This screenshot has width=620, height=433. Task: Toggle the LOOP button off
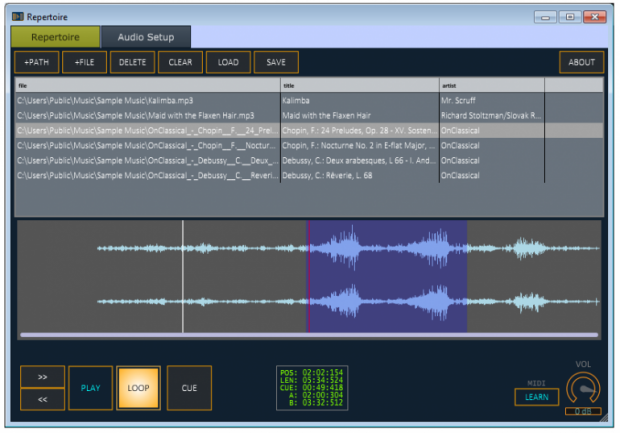(x=138, y=388)
